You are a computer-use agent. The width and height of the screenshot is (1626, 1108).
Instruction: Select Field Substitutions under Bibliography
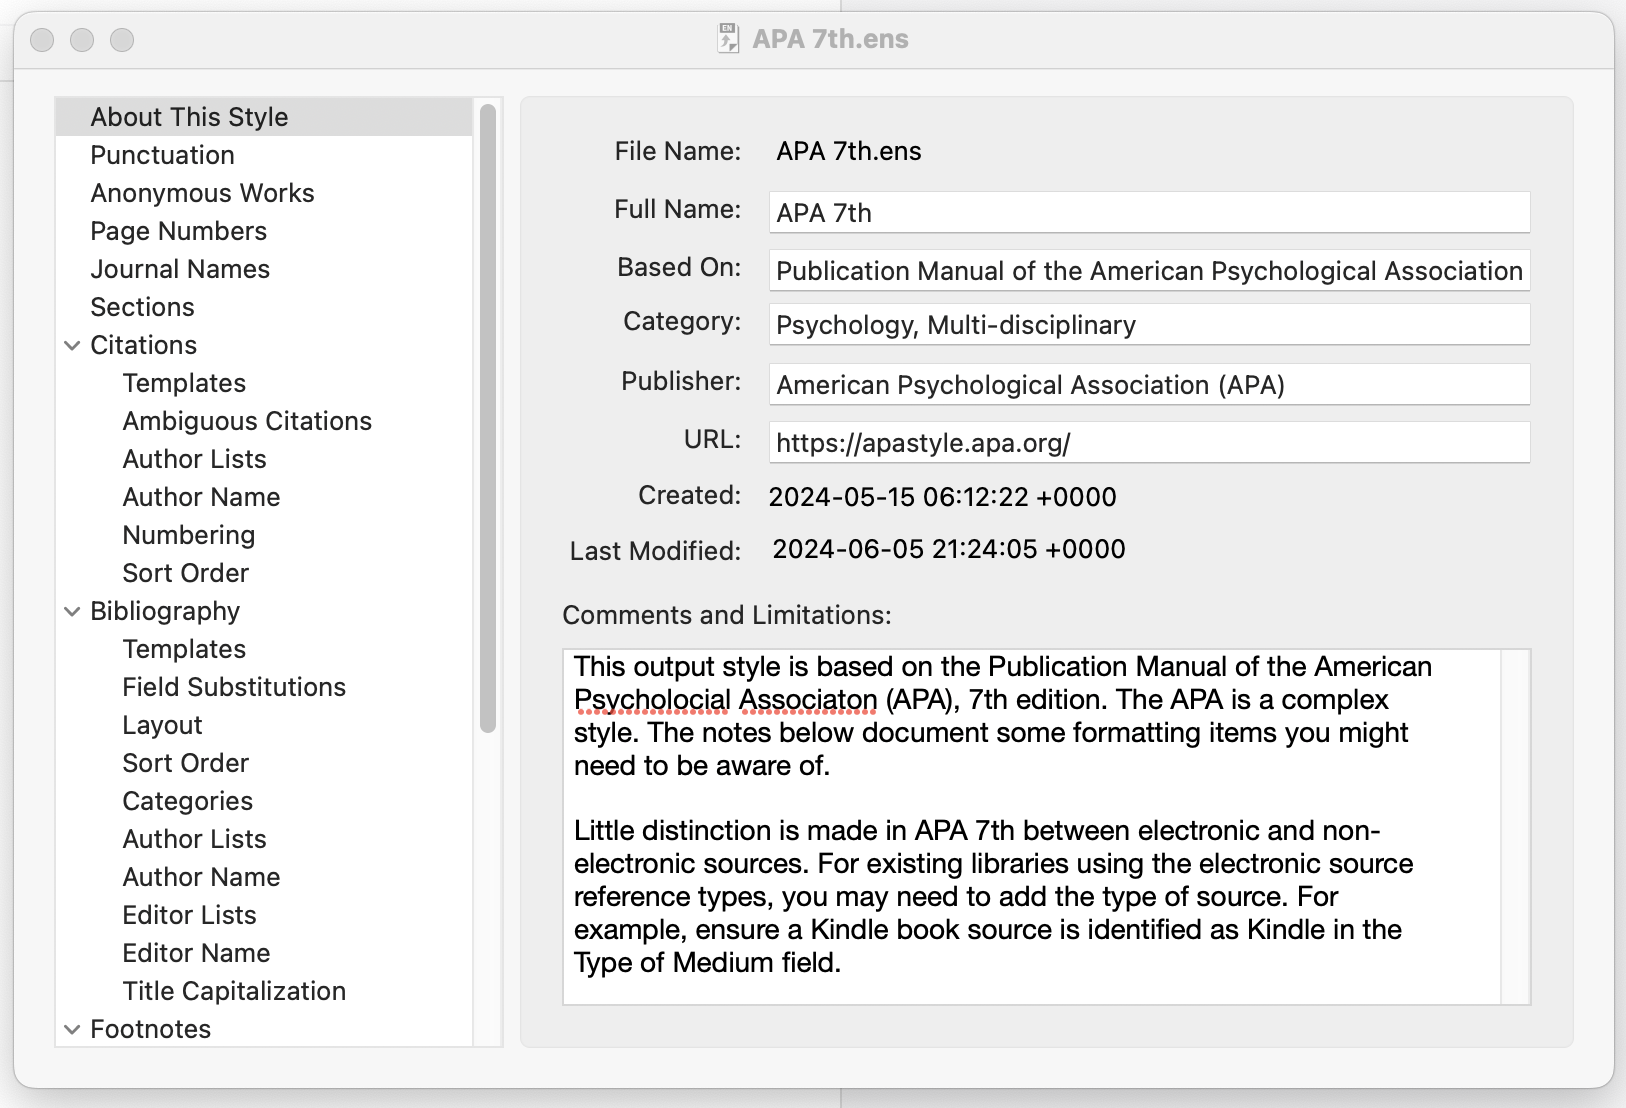click(234, 686)
